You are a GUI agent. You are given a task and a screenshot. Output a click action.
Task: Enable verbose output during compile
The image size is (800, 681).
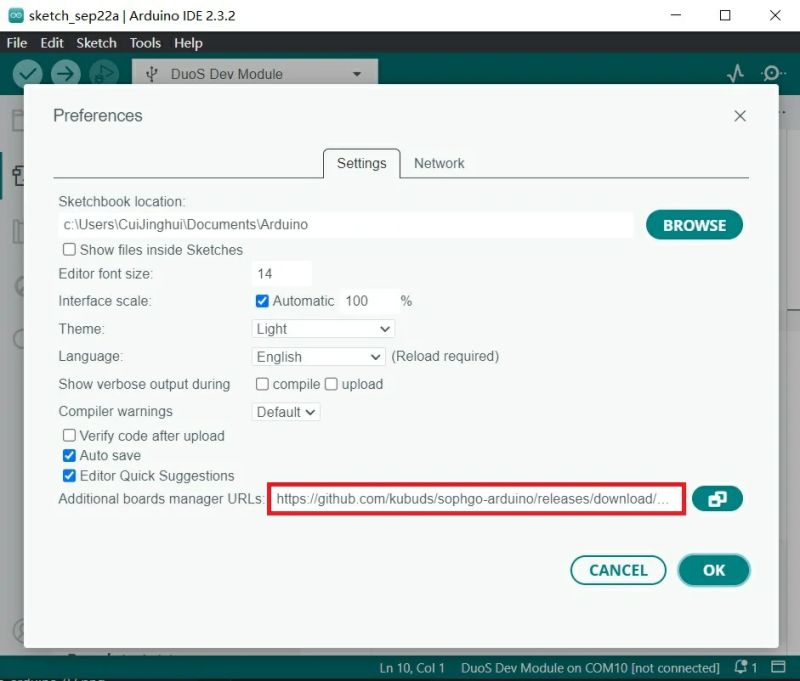point(262,384)
